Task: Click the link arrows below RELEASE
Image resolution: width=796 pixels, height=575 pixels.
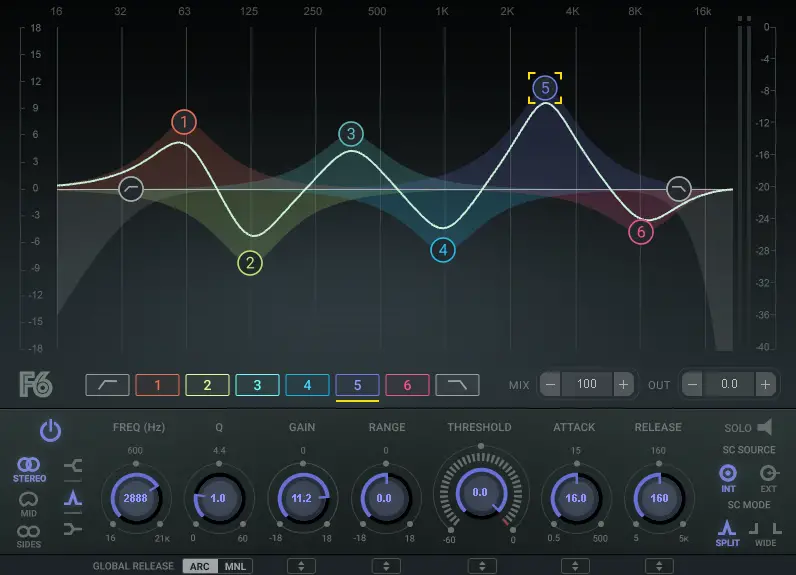Action: point(659,566)
